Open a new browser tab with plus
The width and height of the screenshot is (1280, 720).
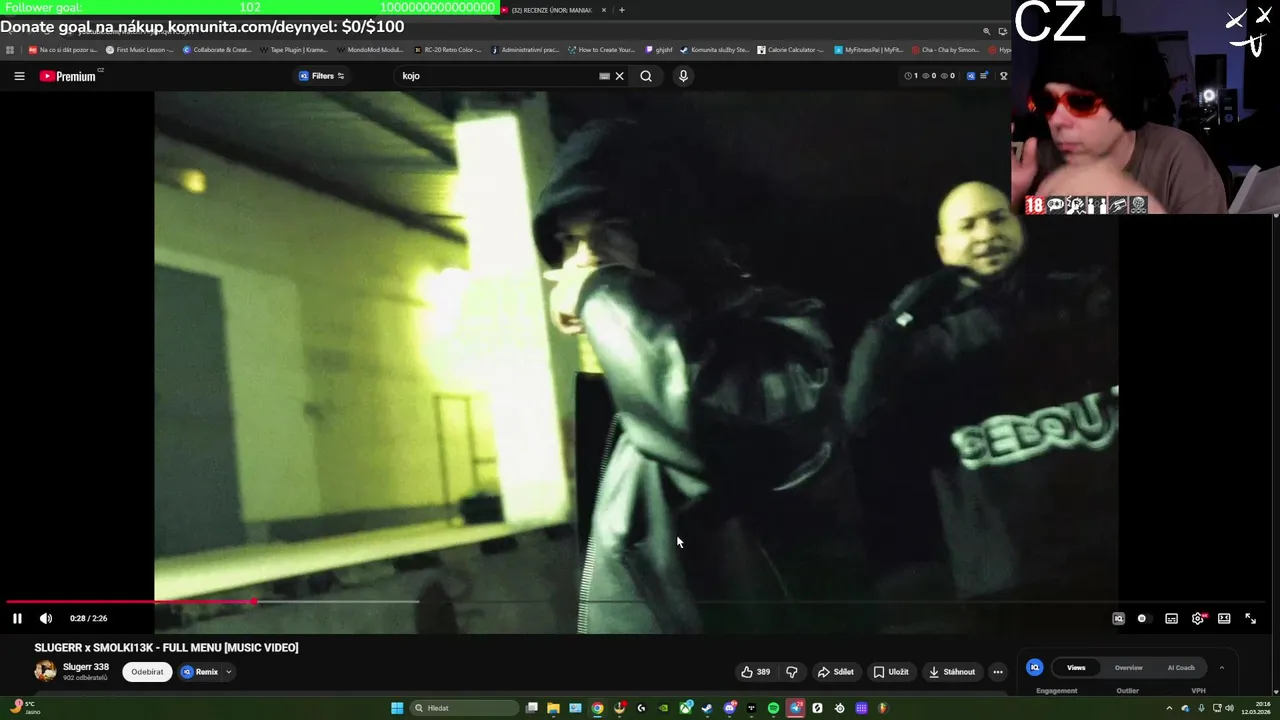[622, 10]
